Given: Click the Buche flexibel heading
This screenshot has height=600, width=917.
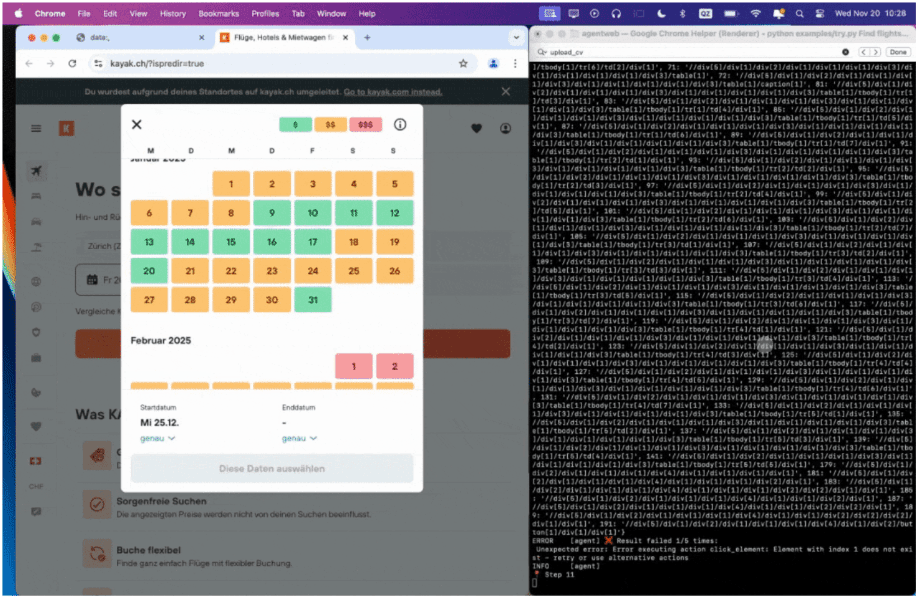Looking at the screenshot, I should click(x=149, y=551).
